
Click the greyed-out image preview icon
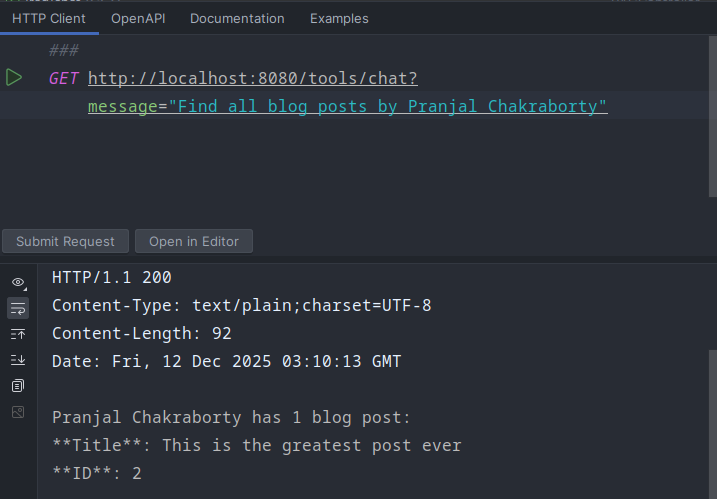click(18, 412)
